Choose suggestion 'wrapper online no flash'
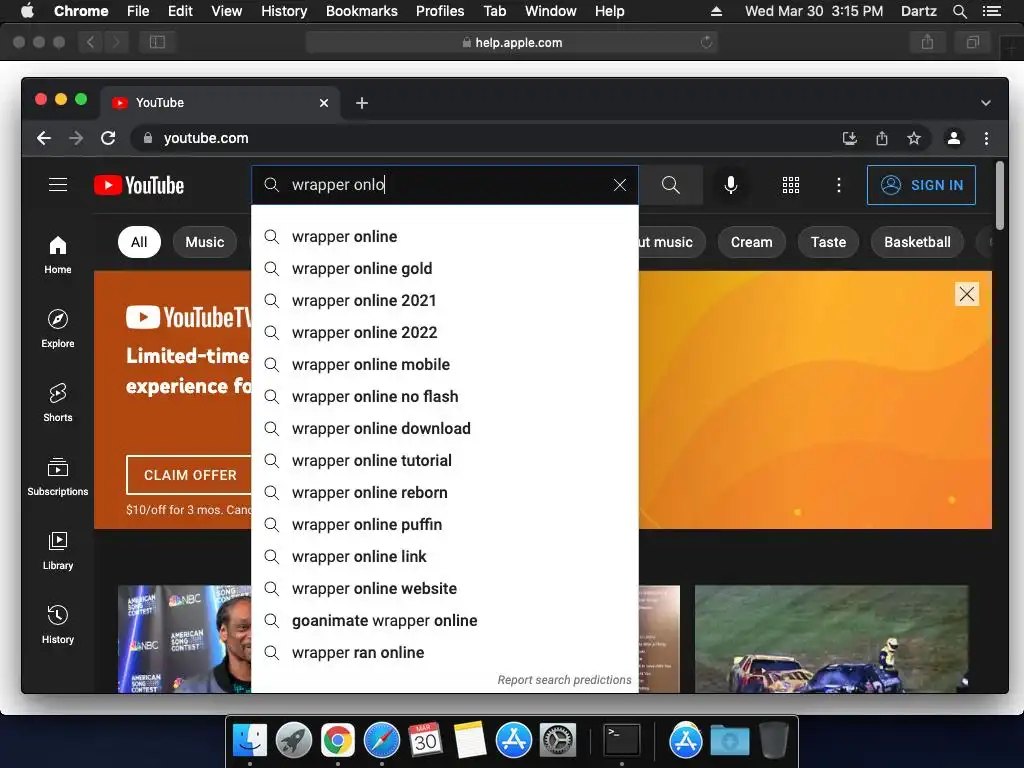The width and height of the screenshot is (1024, 768). tap(445, 396)
